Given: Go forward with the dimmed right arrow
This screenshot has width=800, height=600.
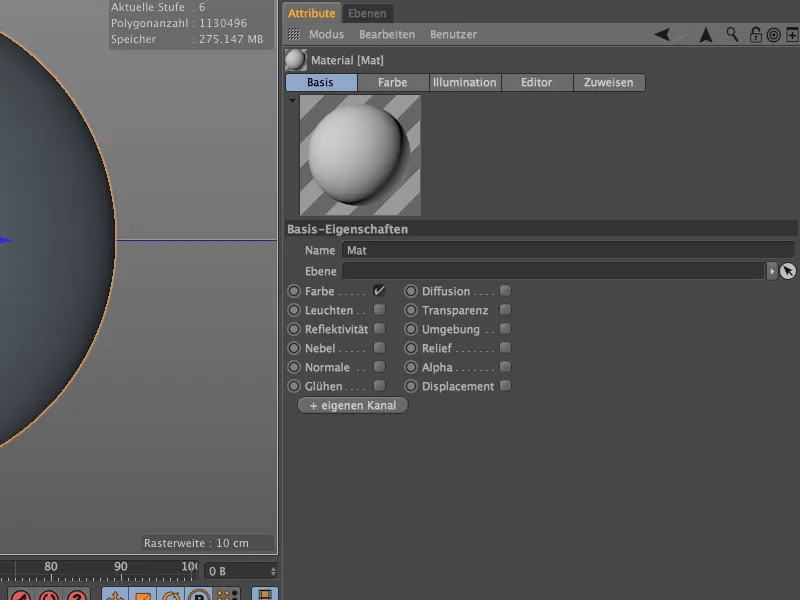Looking at the screenshot, I should 680,35.
